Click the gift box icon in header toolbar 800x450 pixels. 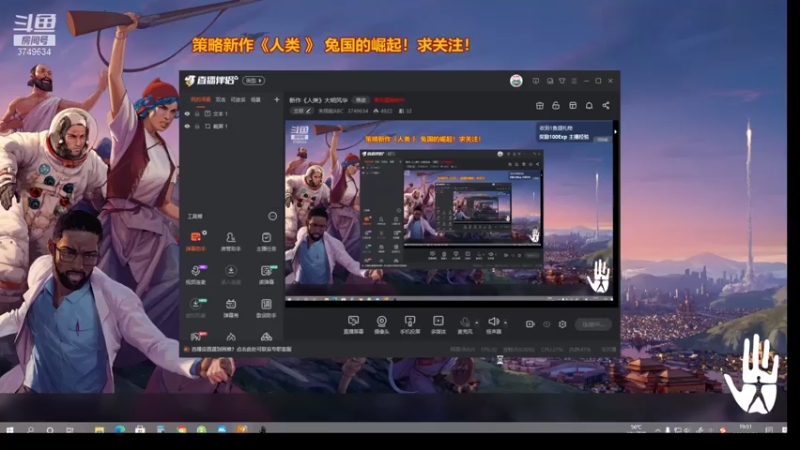tap(540, 105)
